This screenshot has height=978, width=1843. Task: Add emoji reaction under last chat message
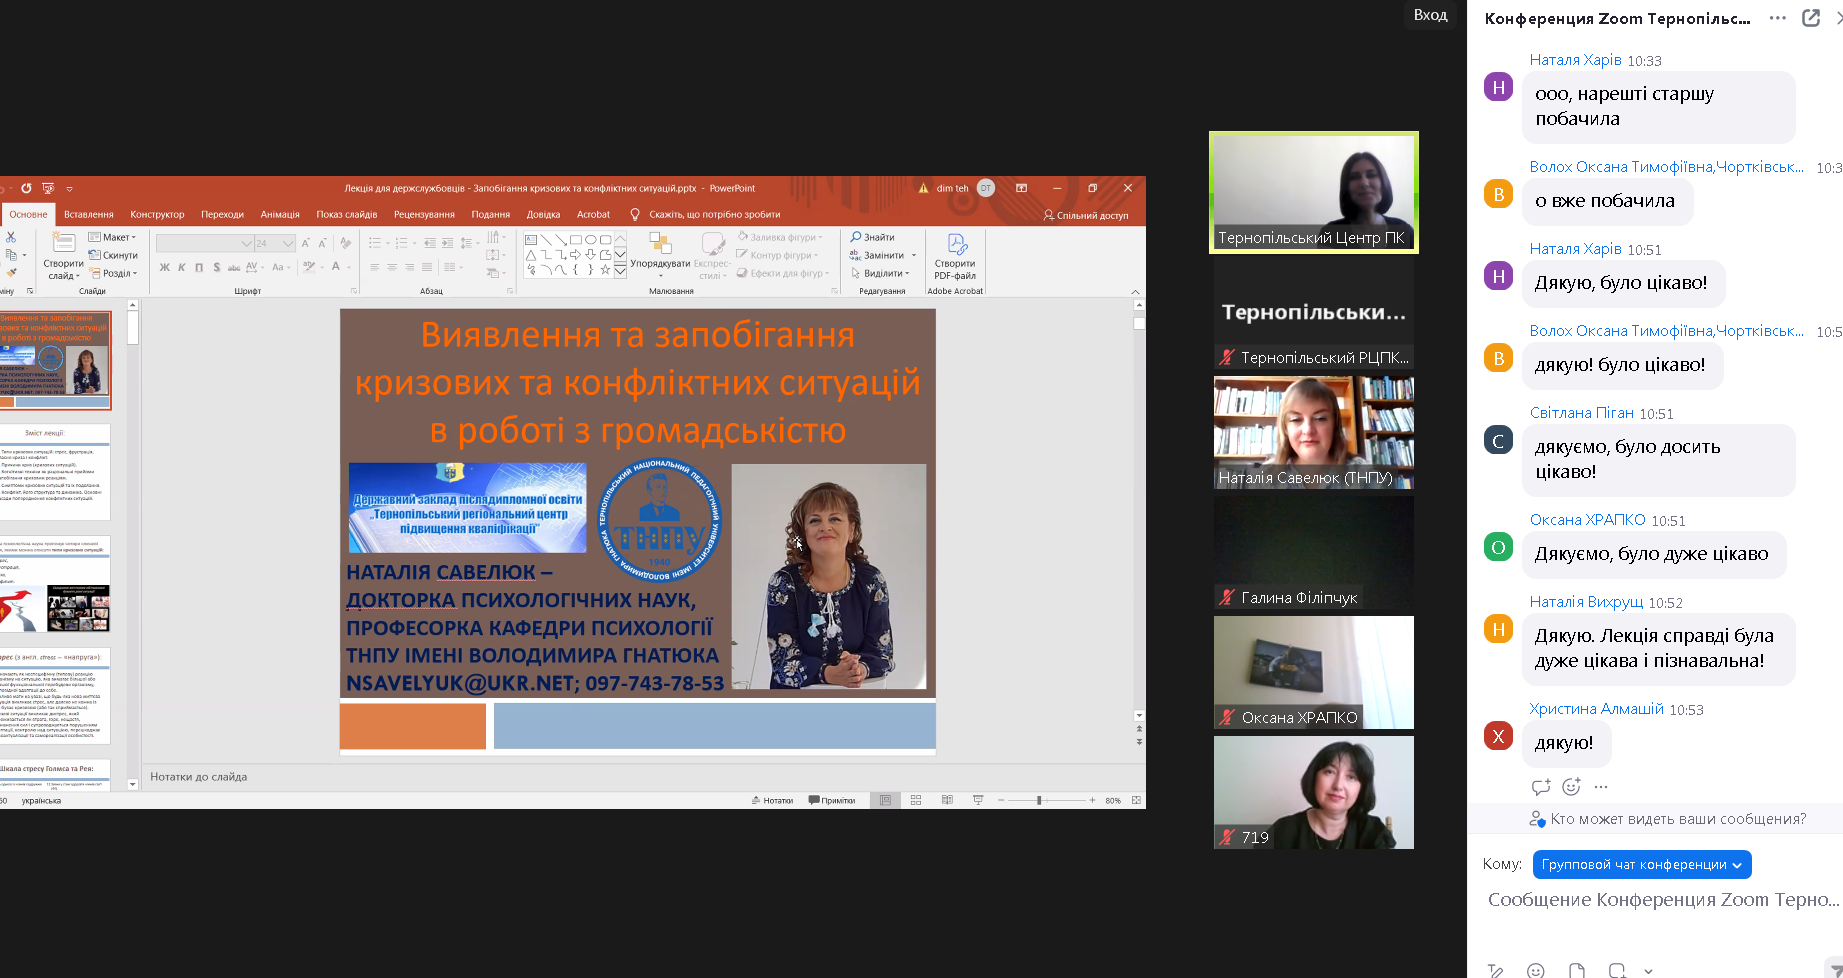click(x=1572, y=786)
